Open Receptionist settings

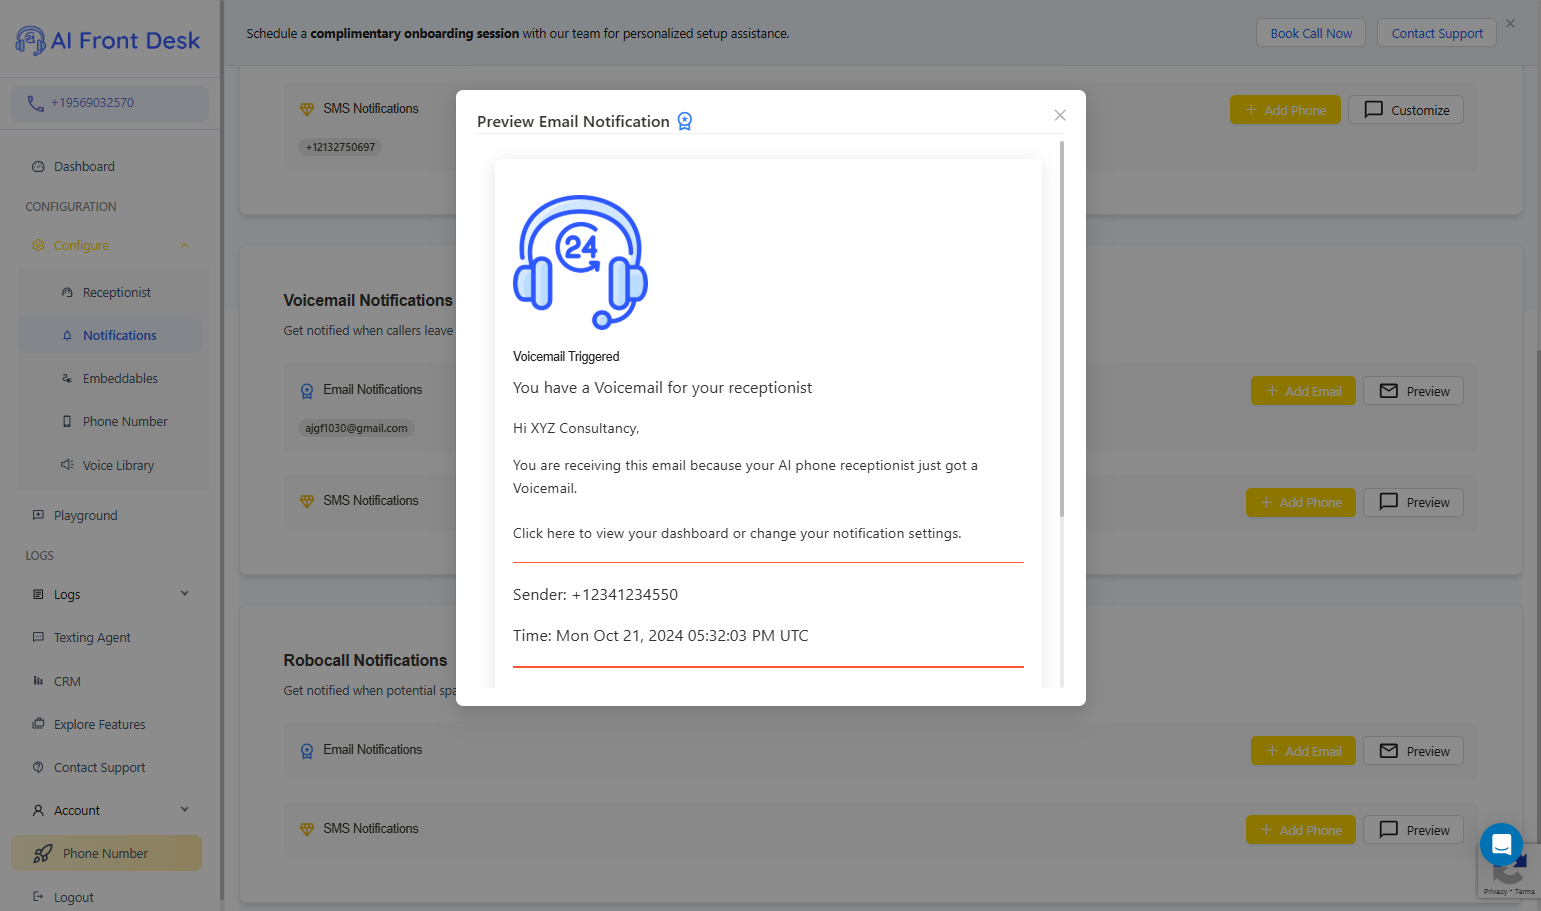pos(117,293)
